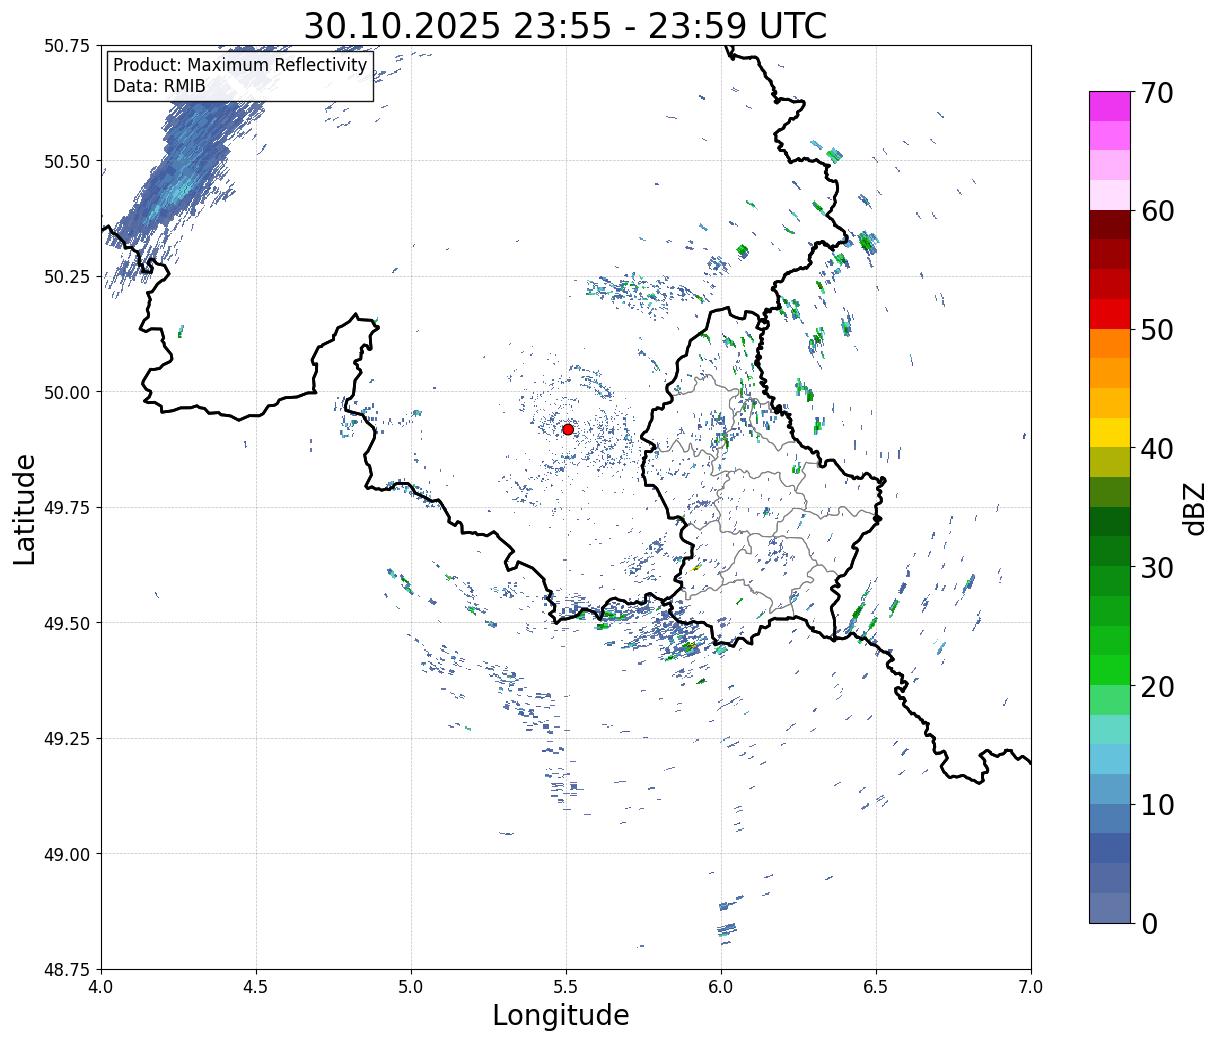1219x1040 pixels.
Task: Click the y-axis tick label 49.00
Action: click(x=67, y=854)
